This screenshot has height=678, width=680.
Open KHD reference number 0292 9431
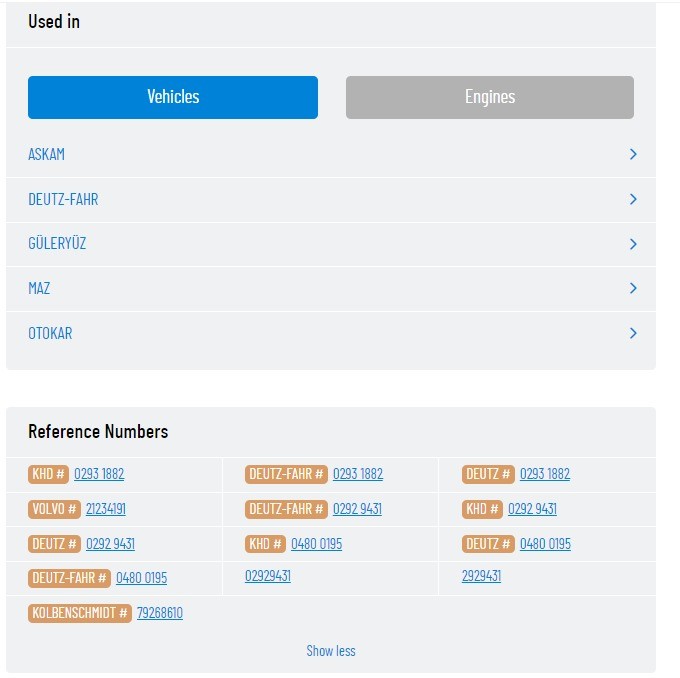point(532,509)
